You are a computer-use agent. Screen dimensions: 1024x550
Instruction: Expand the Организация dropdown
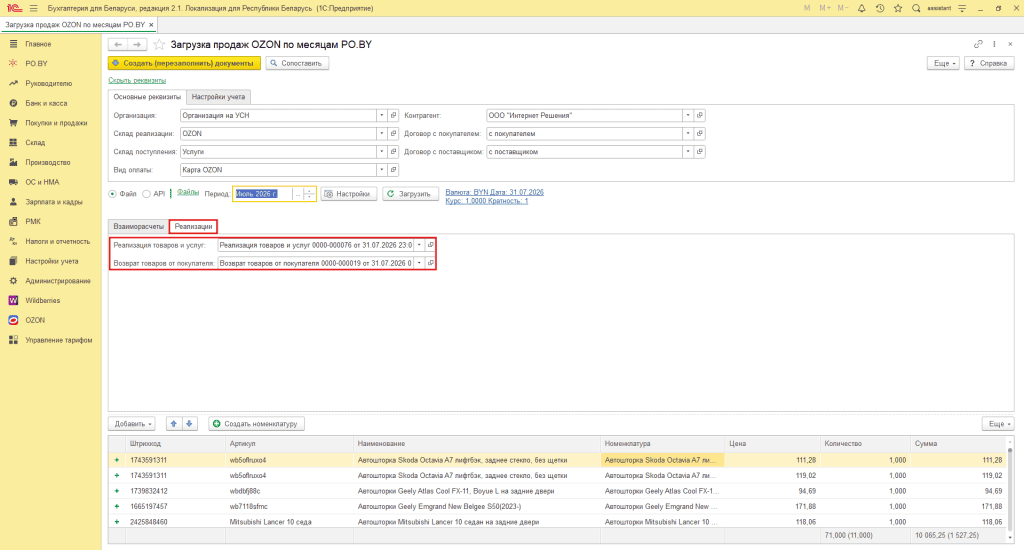[x=381, y=116]
